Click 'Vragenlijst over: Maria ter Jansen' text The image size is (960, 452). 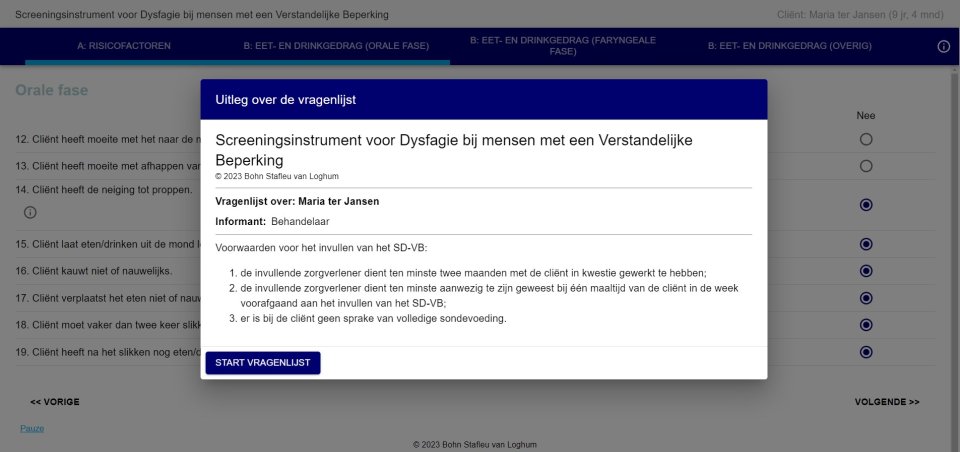click(x=297, y=202)
